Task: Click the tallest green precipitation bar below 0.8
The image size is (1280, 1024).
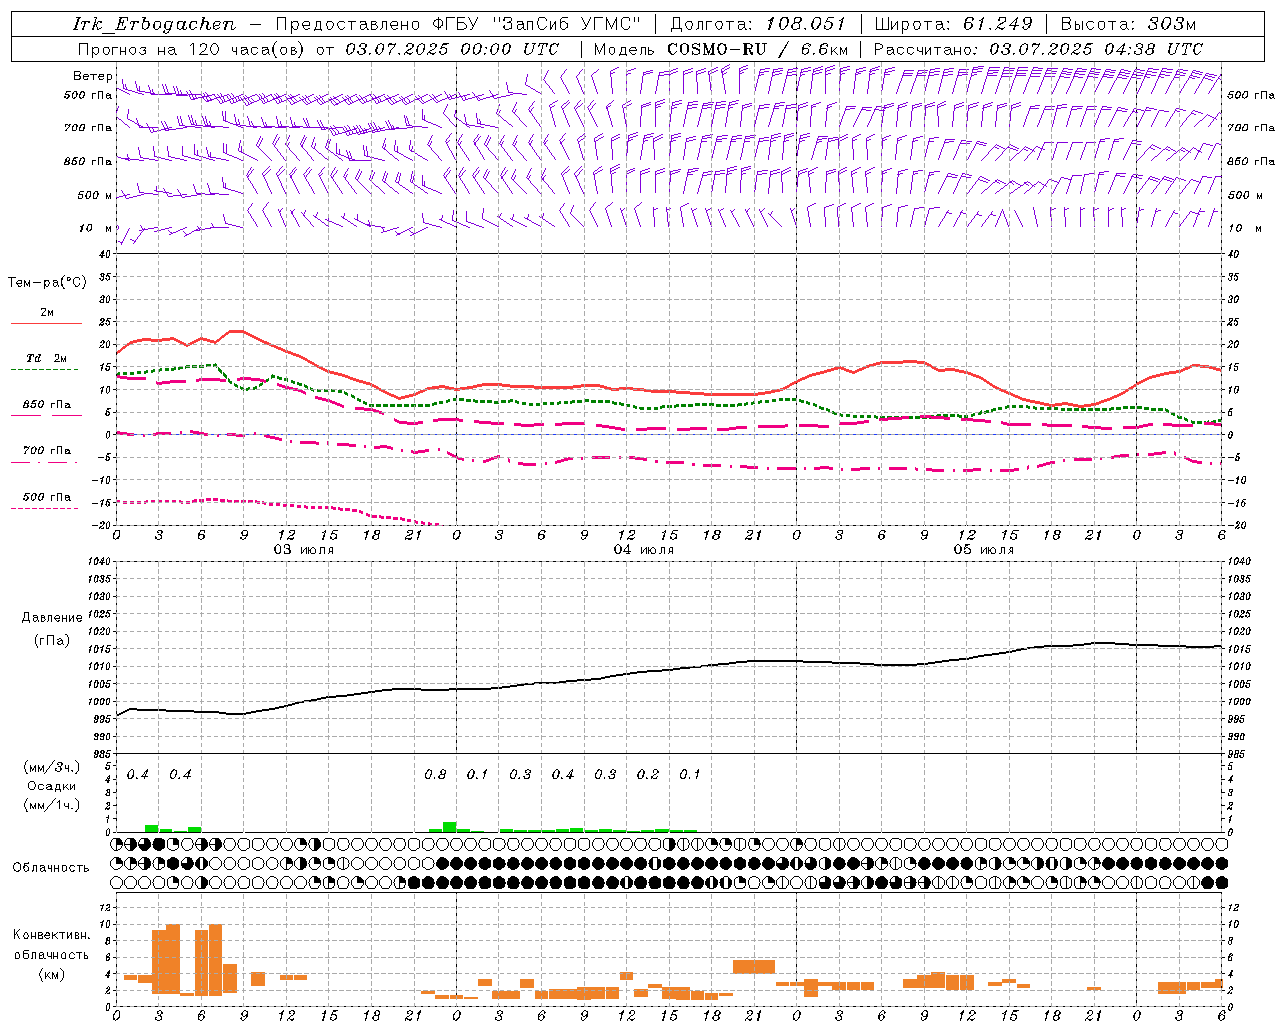Action: pyautogui.click(x=450, y=827)
